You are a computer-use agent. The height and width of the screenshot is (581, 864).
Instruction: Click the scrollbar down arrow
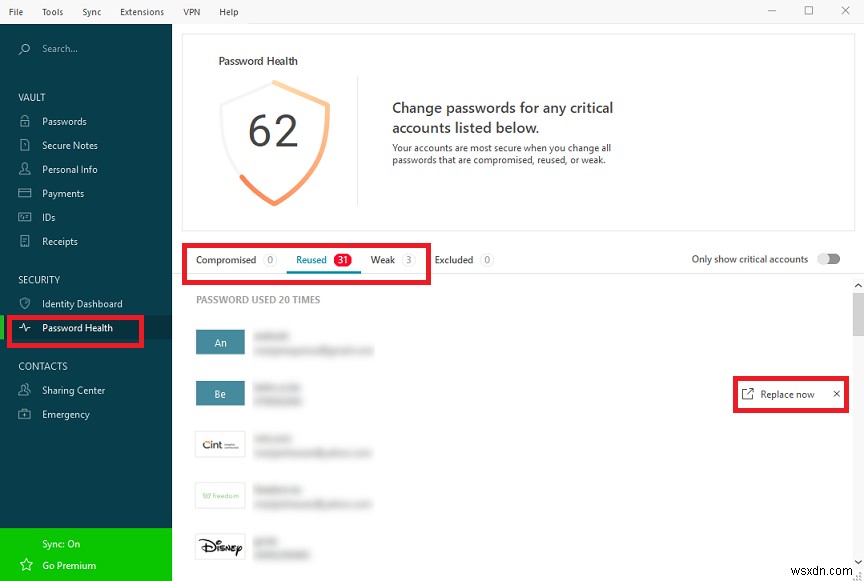pos(858,562)
